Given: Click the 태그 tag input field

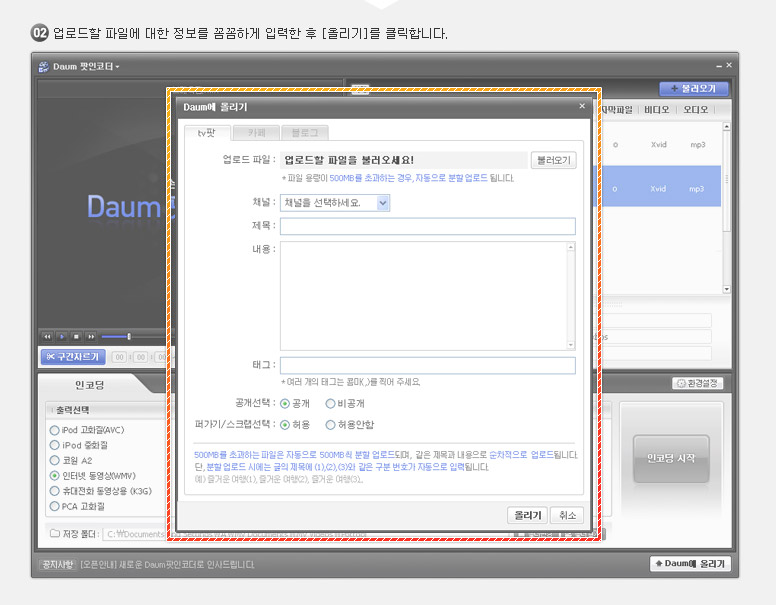Looking at the screenshot, I should coord(428,365).
